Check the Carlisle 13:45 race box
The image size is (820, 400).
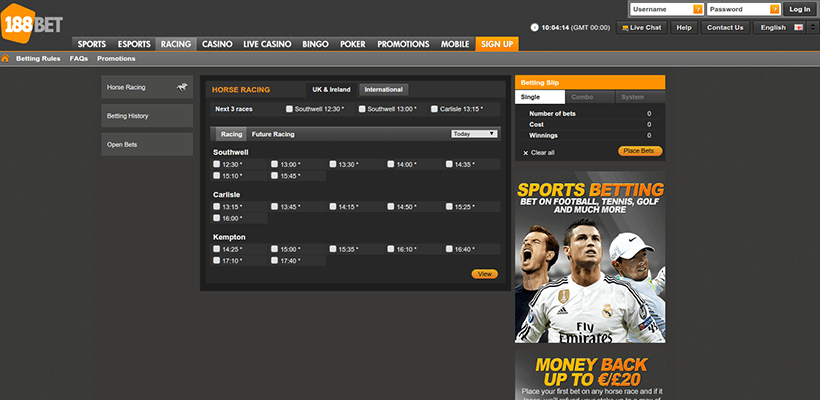pyautogui.click(x=275, y=207)
